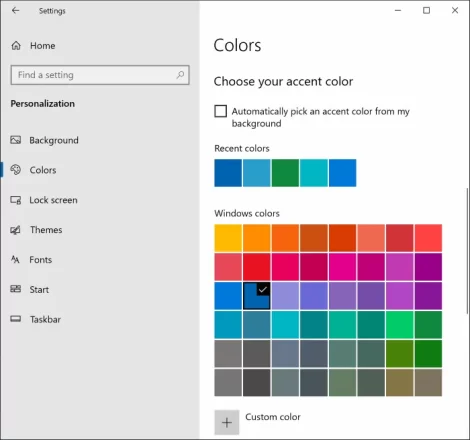Go to Home in Settings

tap(43, 45)
